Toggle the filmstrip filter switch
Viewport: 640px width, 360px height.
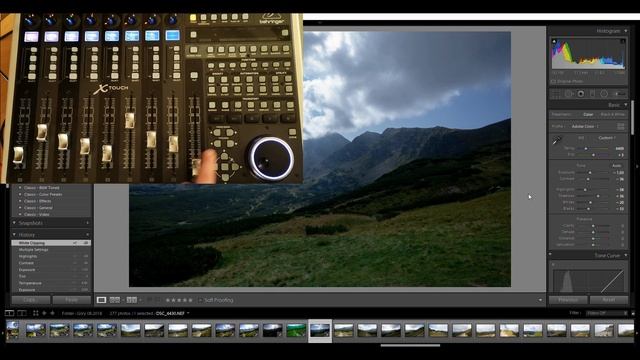tap(633, 313)
